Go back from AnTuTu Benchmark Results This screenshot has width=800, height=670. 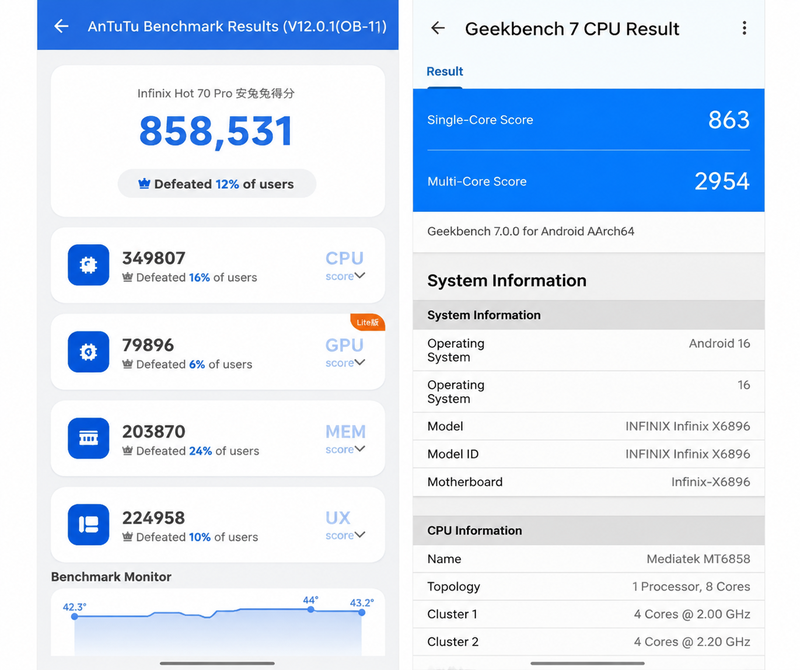click(x=62, y=26)
